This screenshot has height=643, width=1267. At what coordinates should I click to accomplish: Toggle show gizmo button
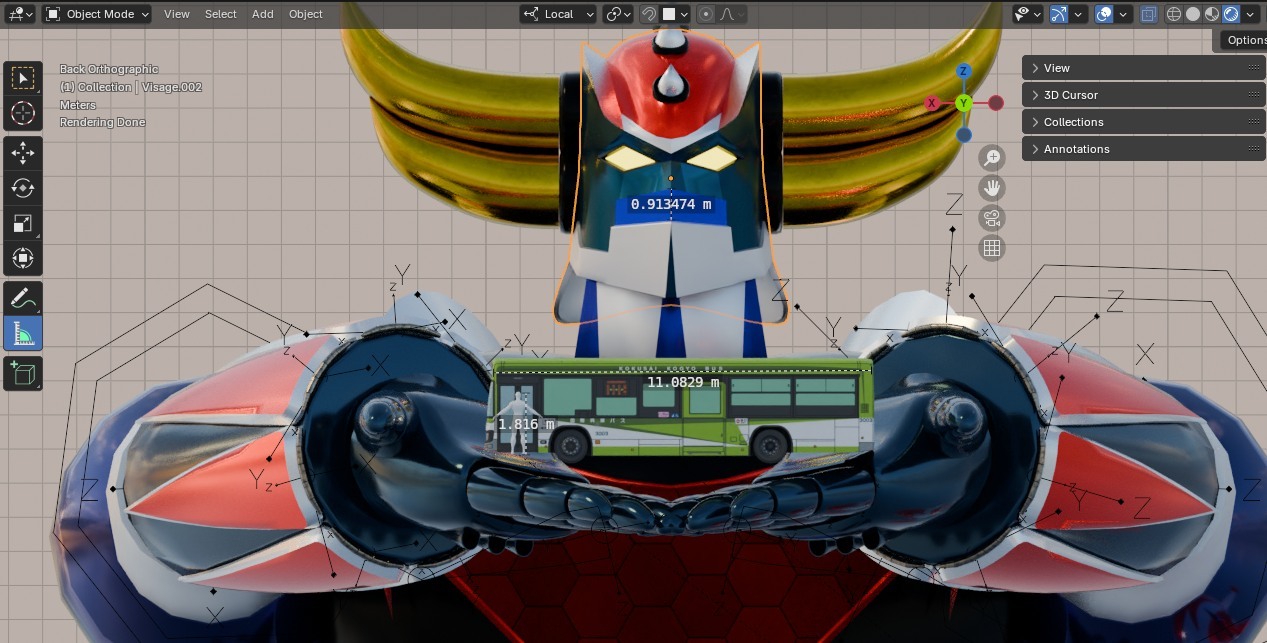1058,14
